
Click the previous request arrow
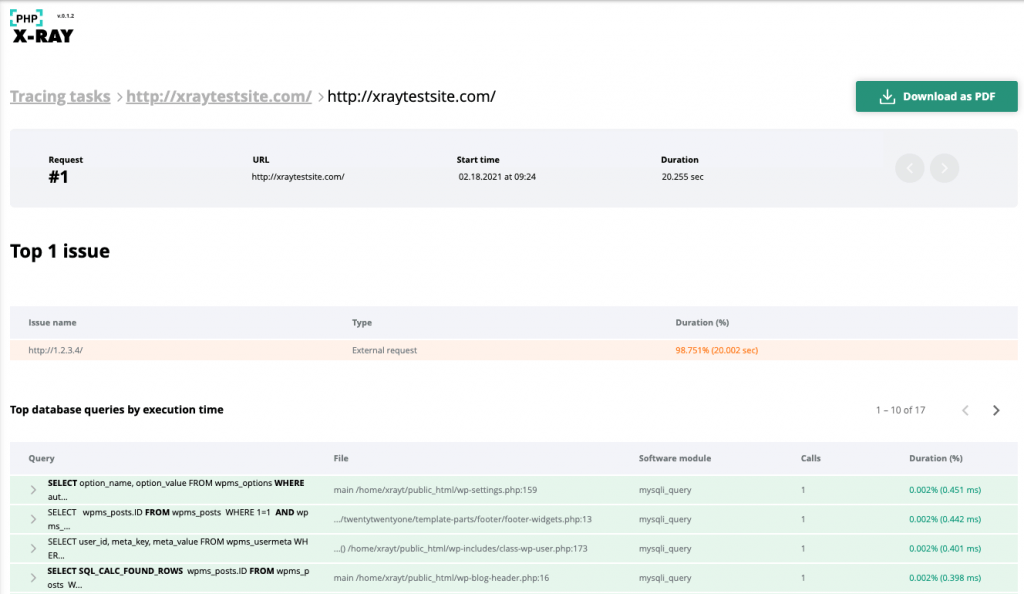point(909,168)
